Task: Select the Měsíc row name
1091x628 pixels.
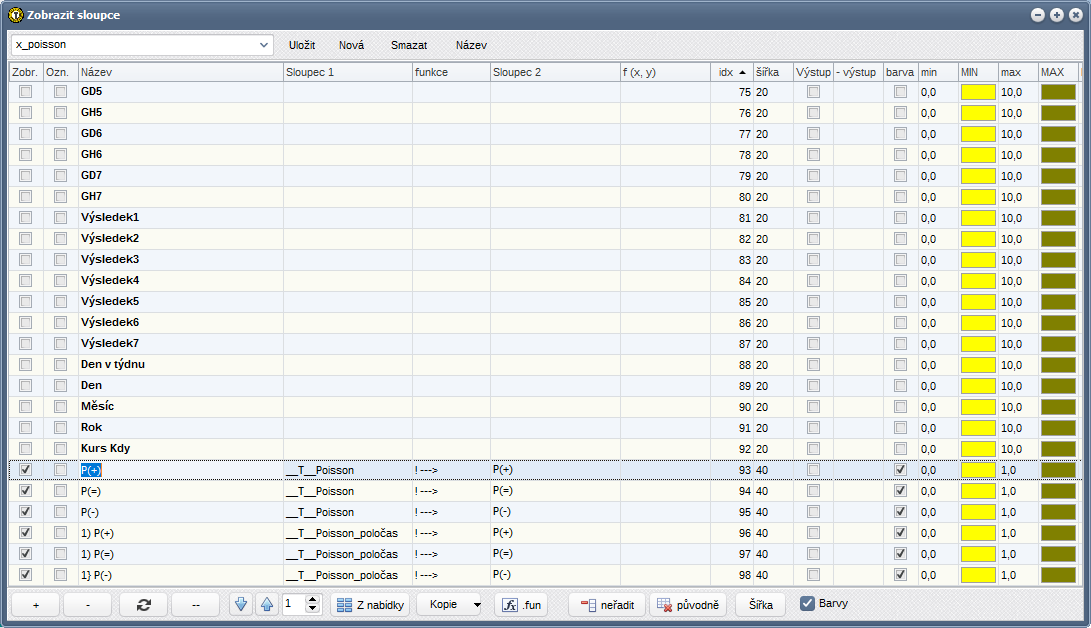Action: click(x=97, y=406)
